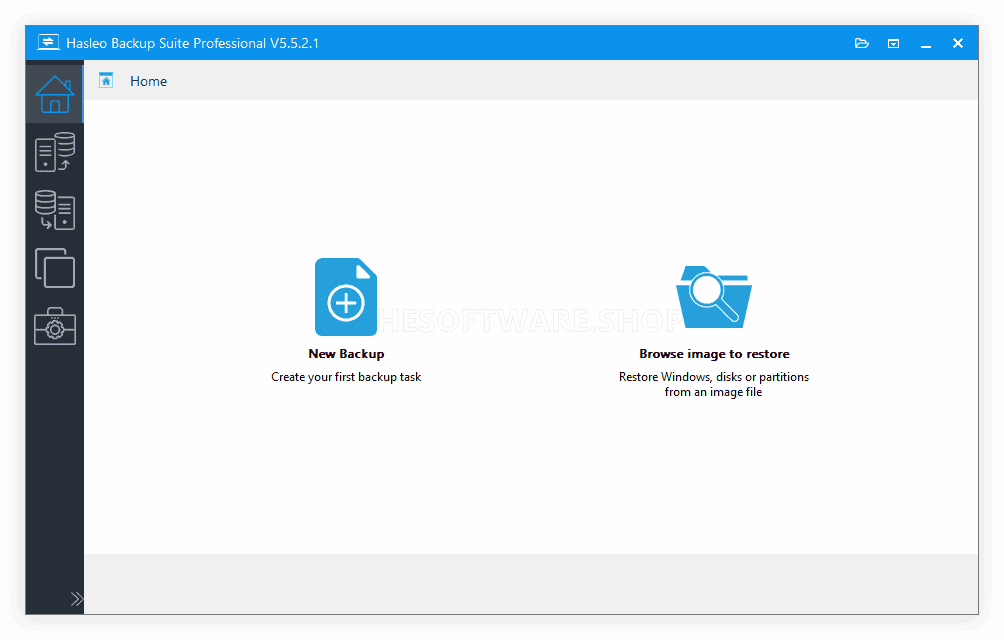Image resolution: width=1004 pixels, height=640 pixels.
Task: Open the Clone section from the sidebar
Action: pyautogui.click(x=54, y=268)
